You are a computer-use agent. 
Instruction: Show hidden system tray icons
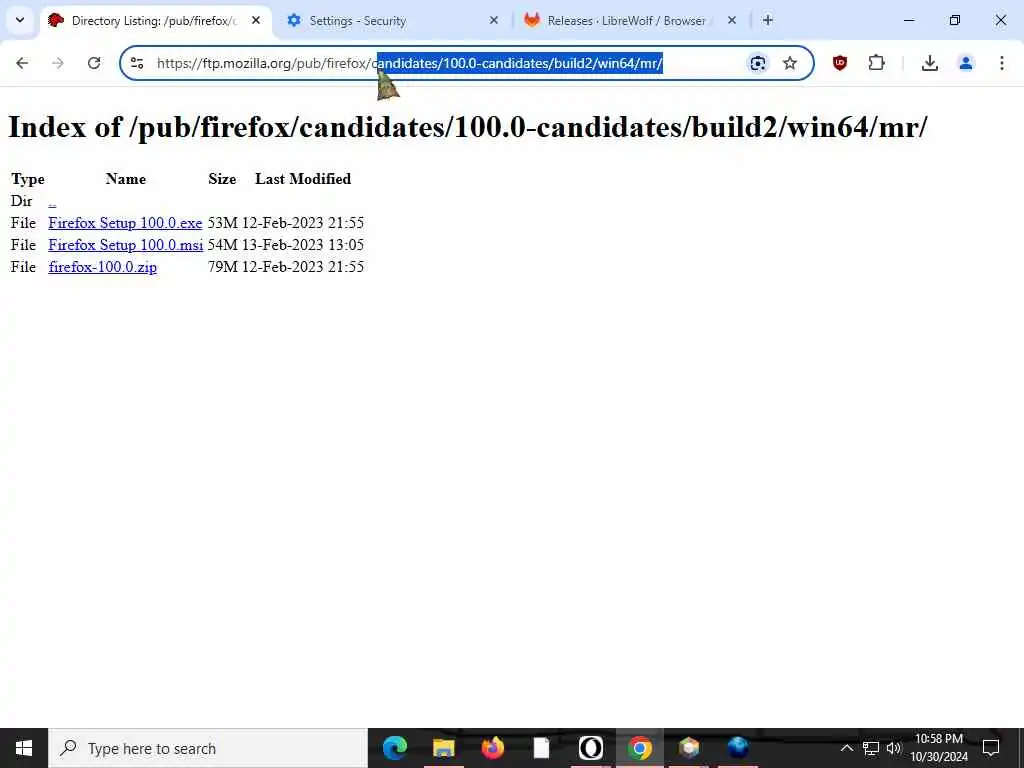[x=846, y=748]
